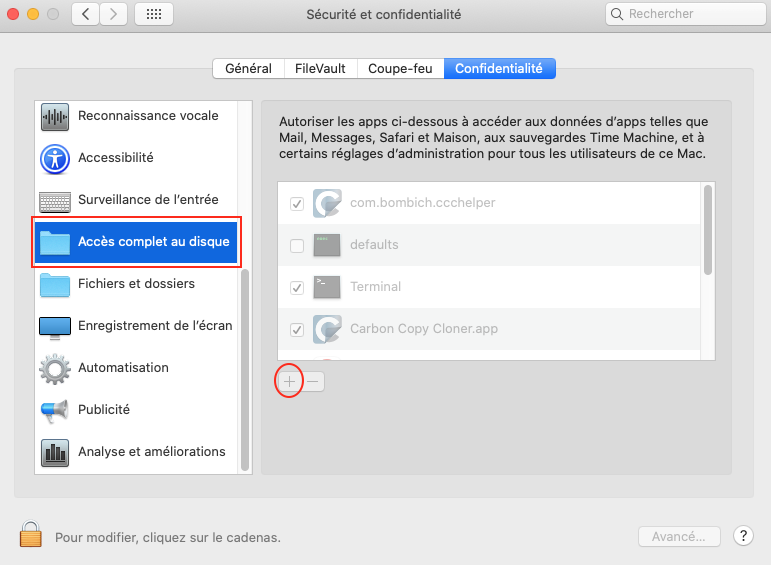Select Accès complet au disque label
This screenshot has height=565, width=771.
[x=153, y=241]
